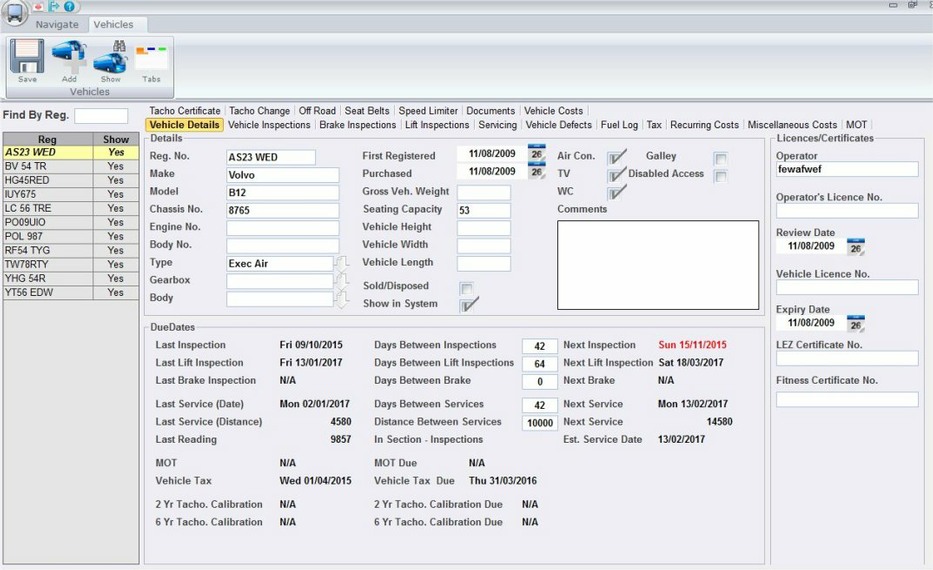Open the Tacho Certificate tab
933x570 pixels.
(x=184, y=111)
